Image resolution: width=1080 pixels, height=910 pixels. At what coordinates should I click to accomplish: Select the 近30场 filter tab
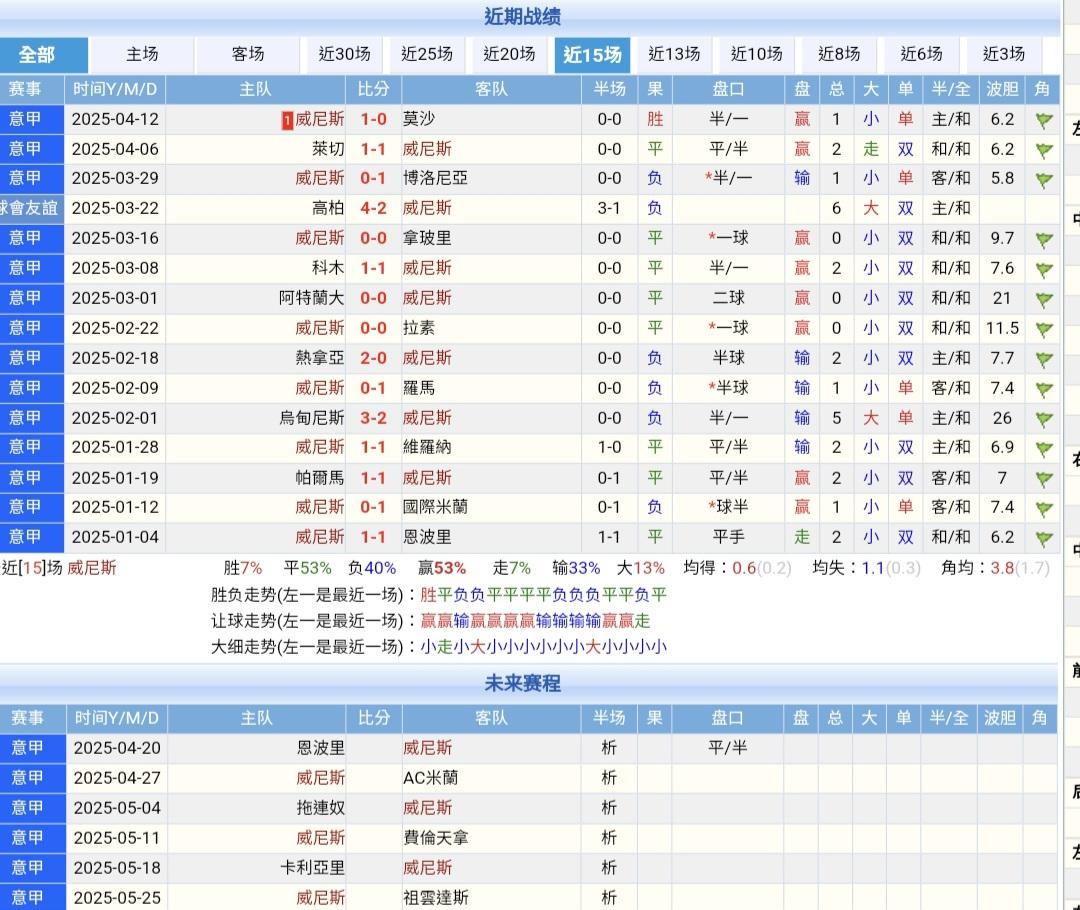point(344,54)
